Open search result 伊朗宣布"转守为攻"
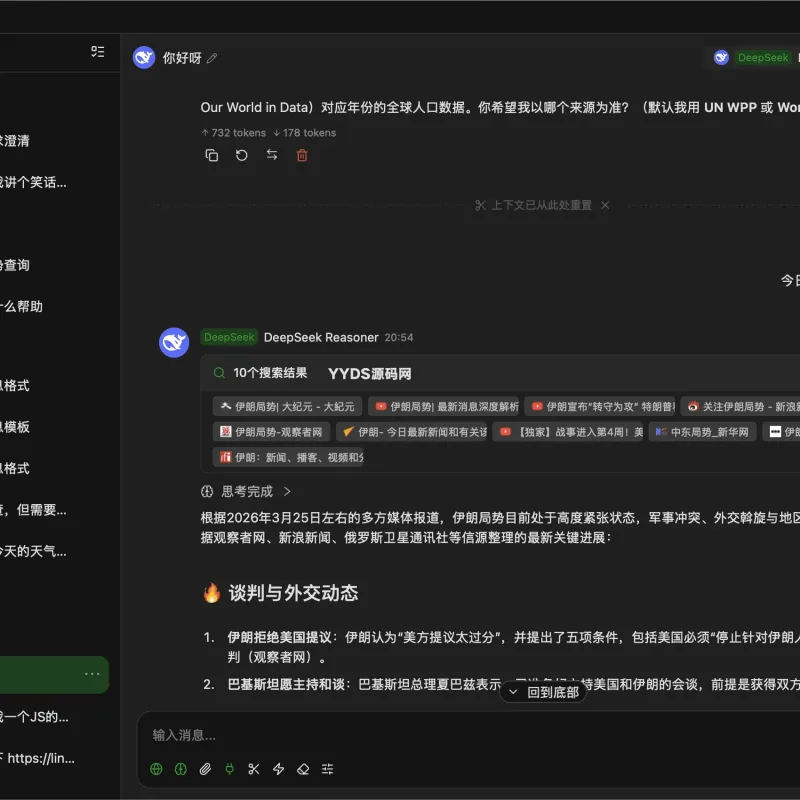 pyautogui.click(x=599, y=407)
